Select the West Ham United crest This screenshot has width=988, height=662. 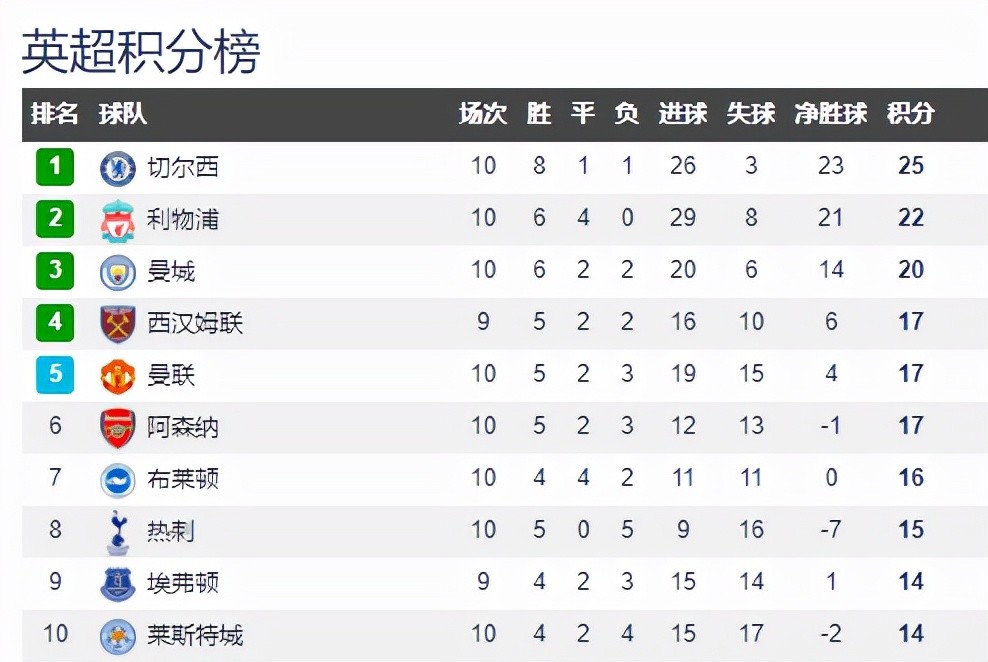(x=118, y=324)
